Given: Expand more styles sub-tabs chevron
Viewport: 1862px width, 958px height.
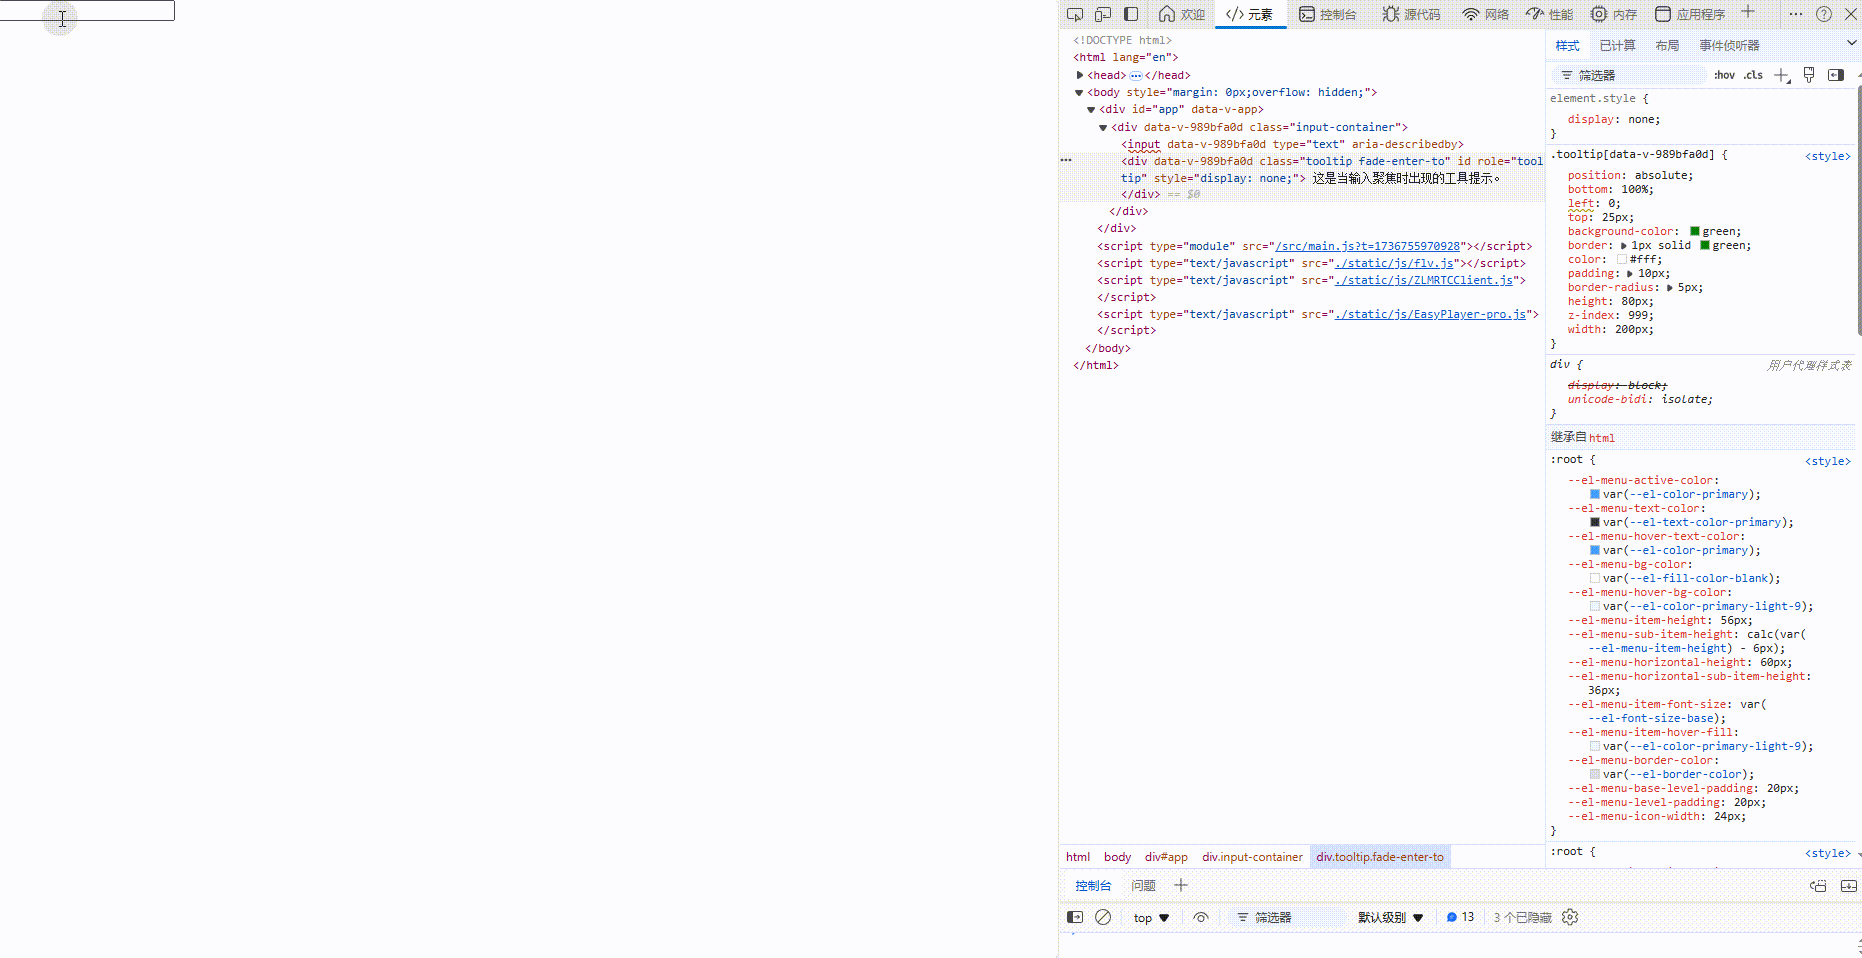Looking at the screenshot, I should click(x=1851, y=43).
